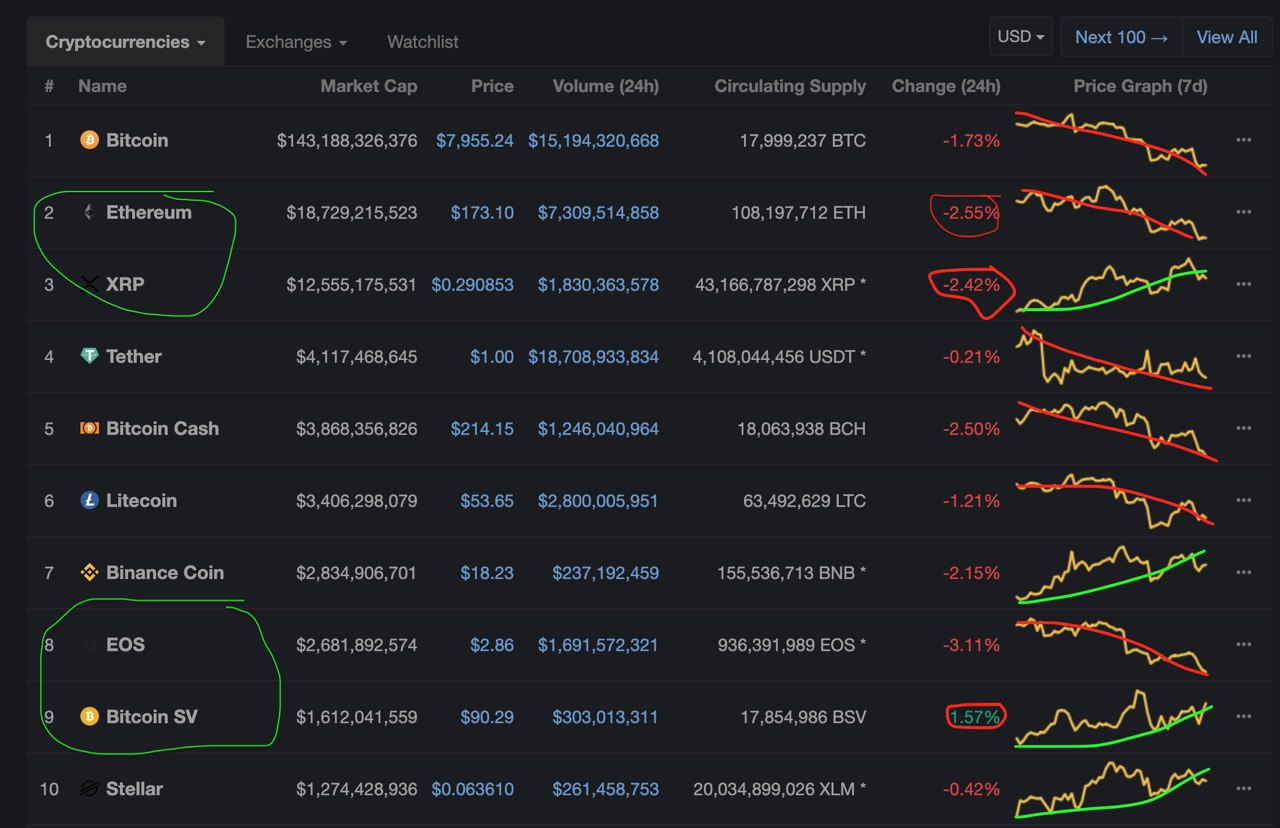
Task: Open the Tether name link
Action: click(x=134, y=356)
